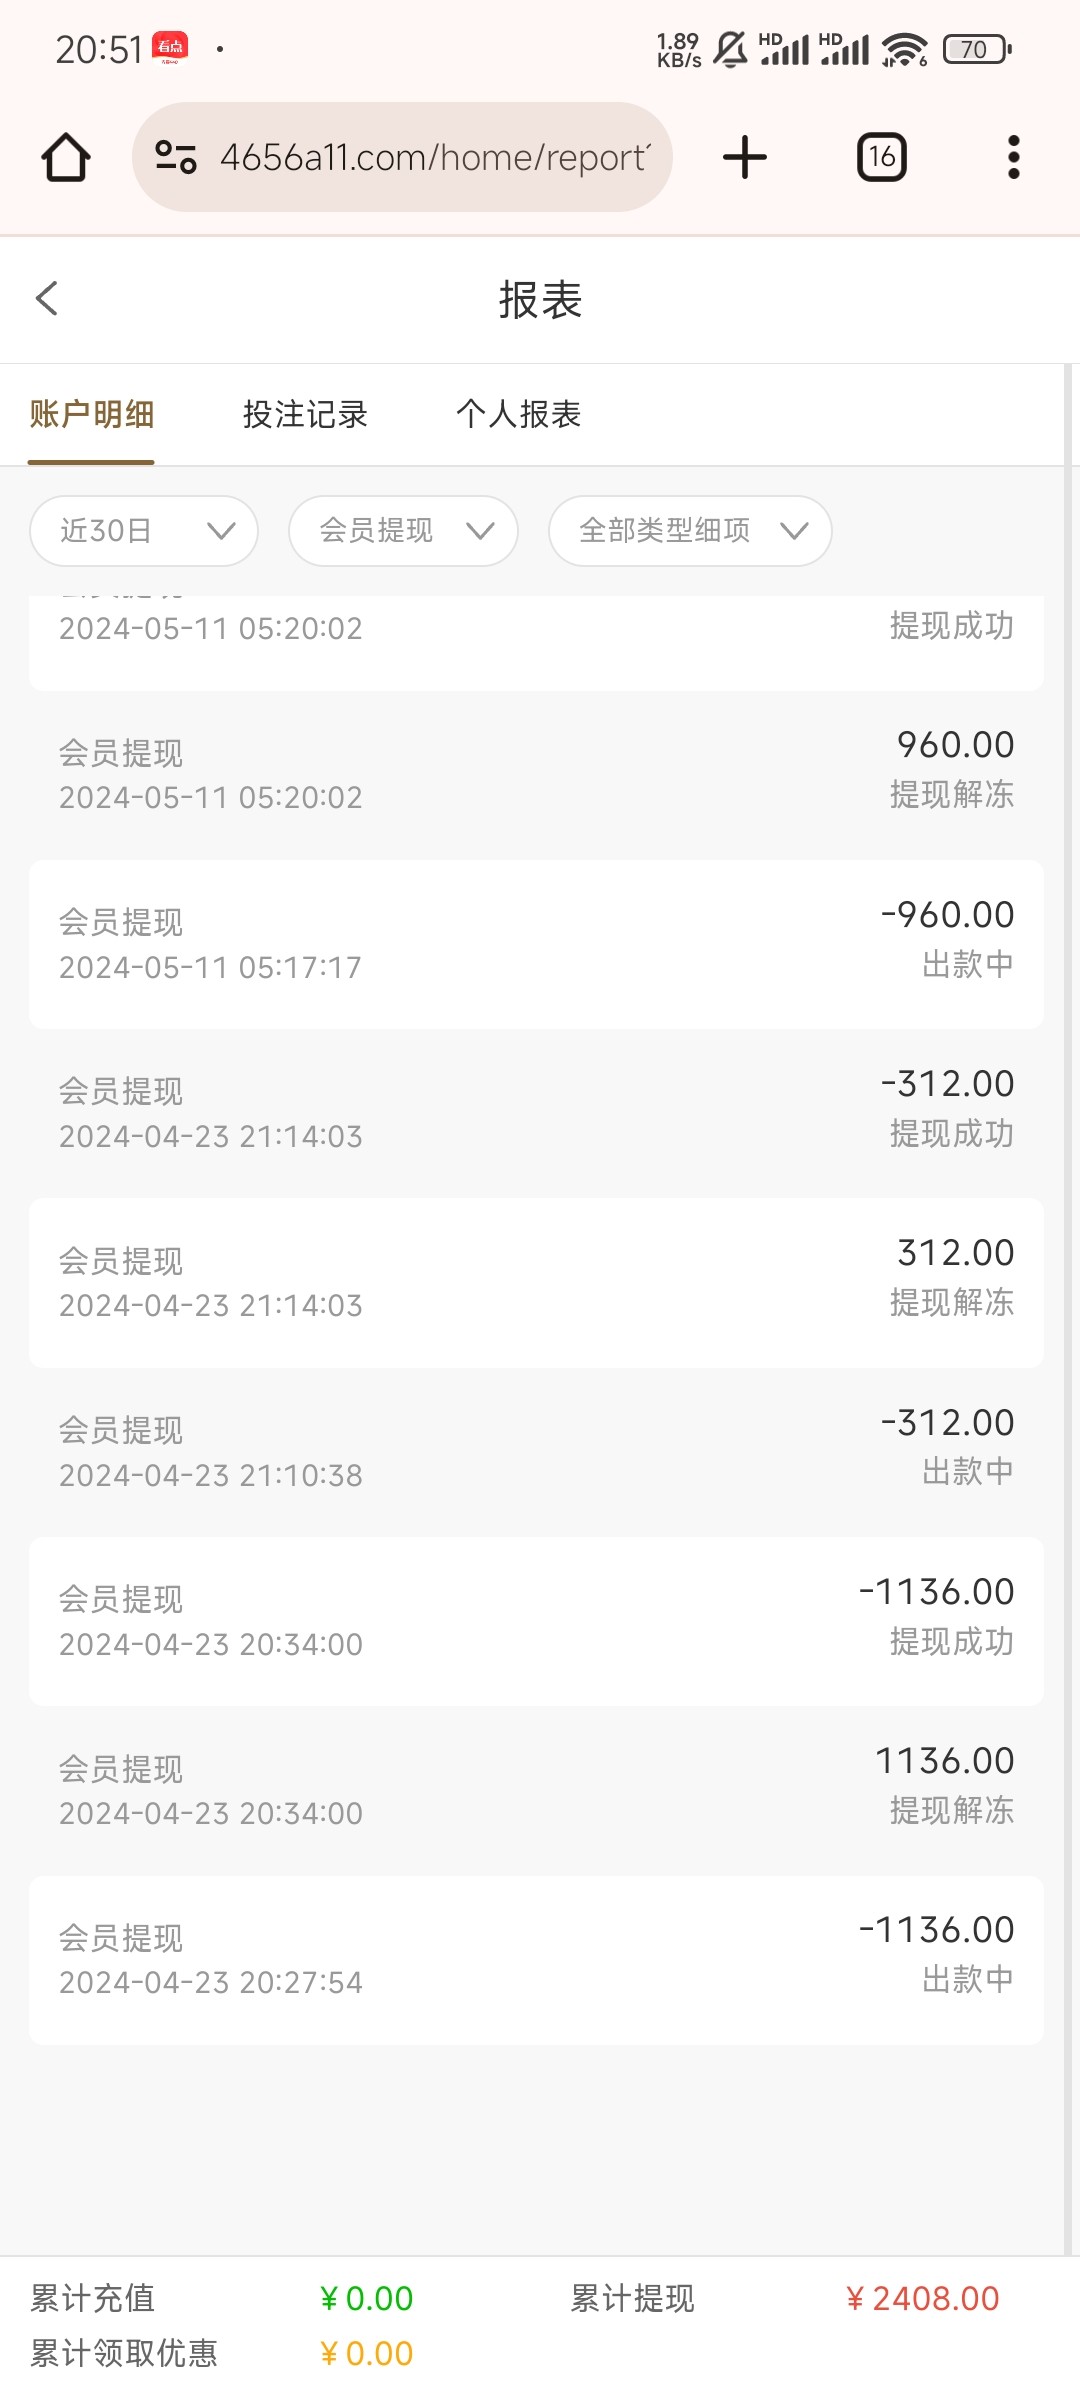Open a new browser tab
This screenshot has width=1080, height=2400.
[745, 157]
